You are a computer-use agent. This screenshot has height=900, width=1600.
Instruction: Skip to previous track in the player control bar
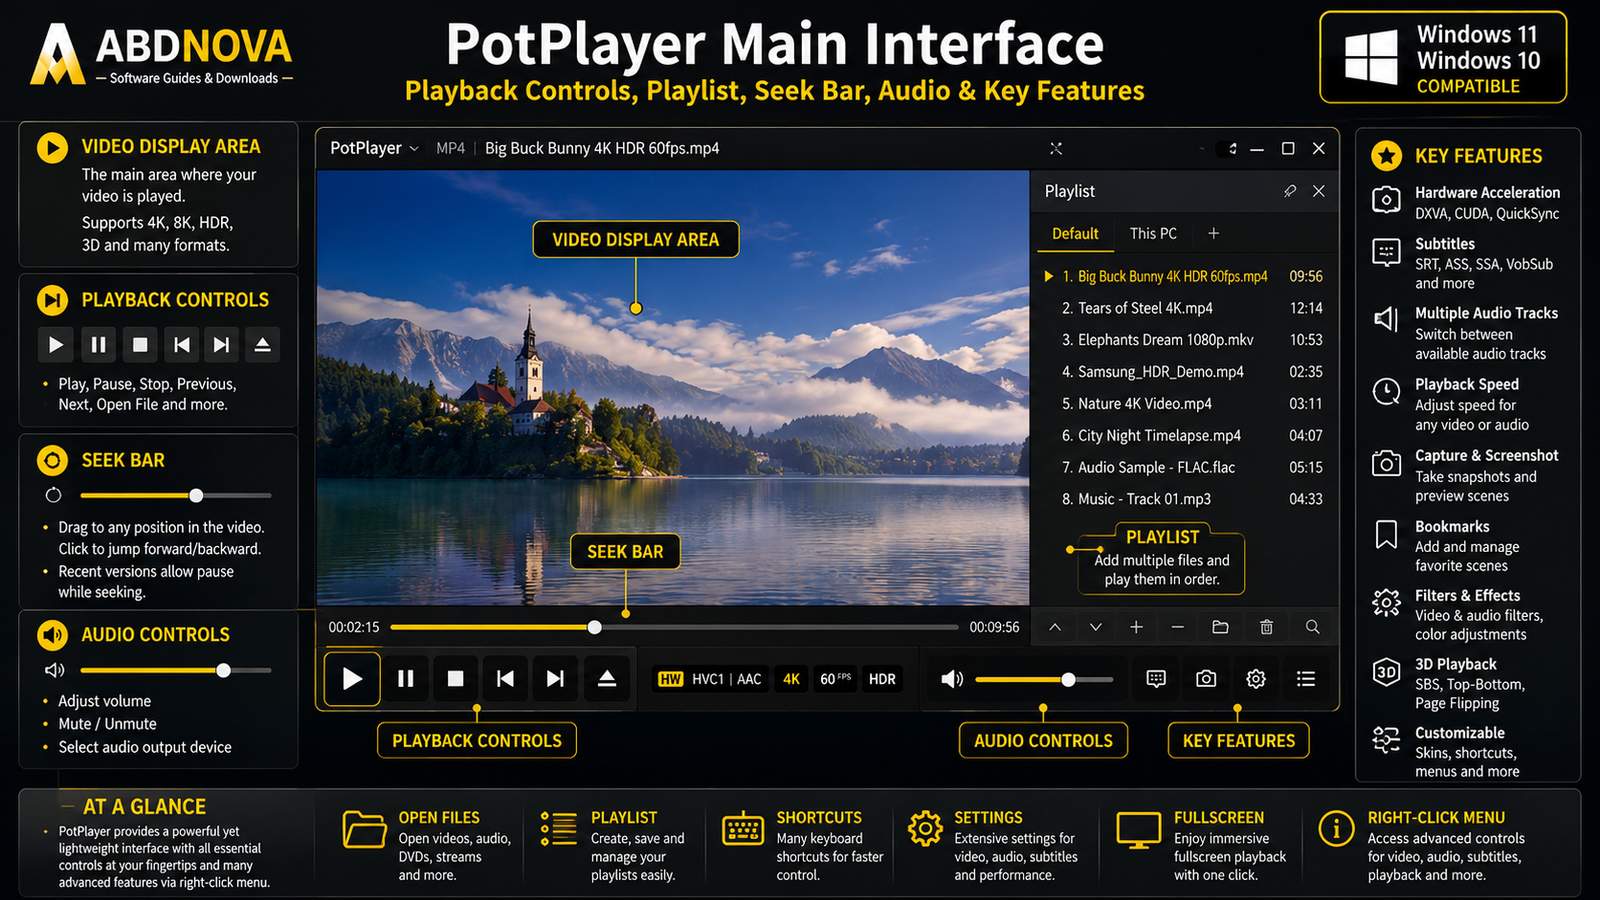[505, 679]
